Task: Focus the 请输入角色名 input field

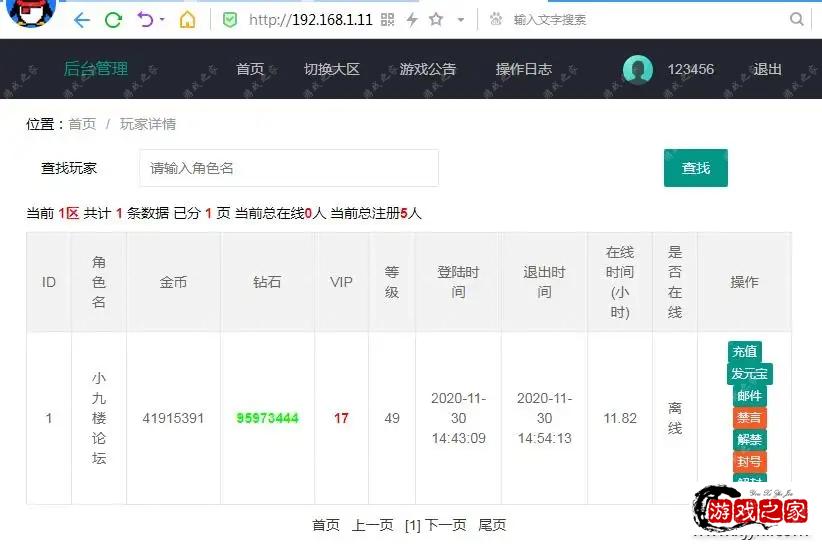Action: coord(288,168)
